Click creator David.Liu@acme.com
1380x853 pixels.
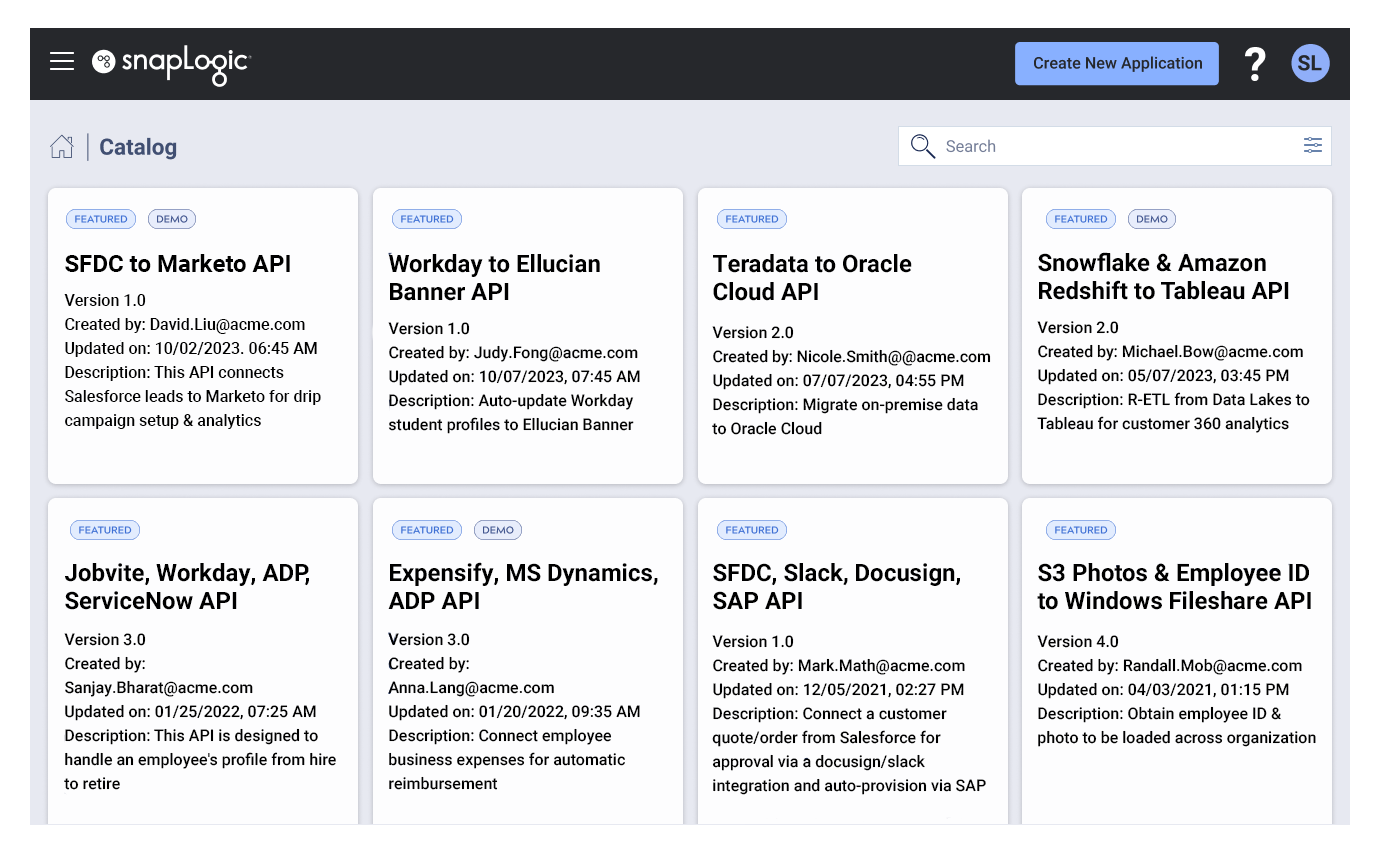pyautogui.click(x=227, y=324)
